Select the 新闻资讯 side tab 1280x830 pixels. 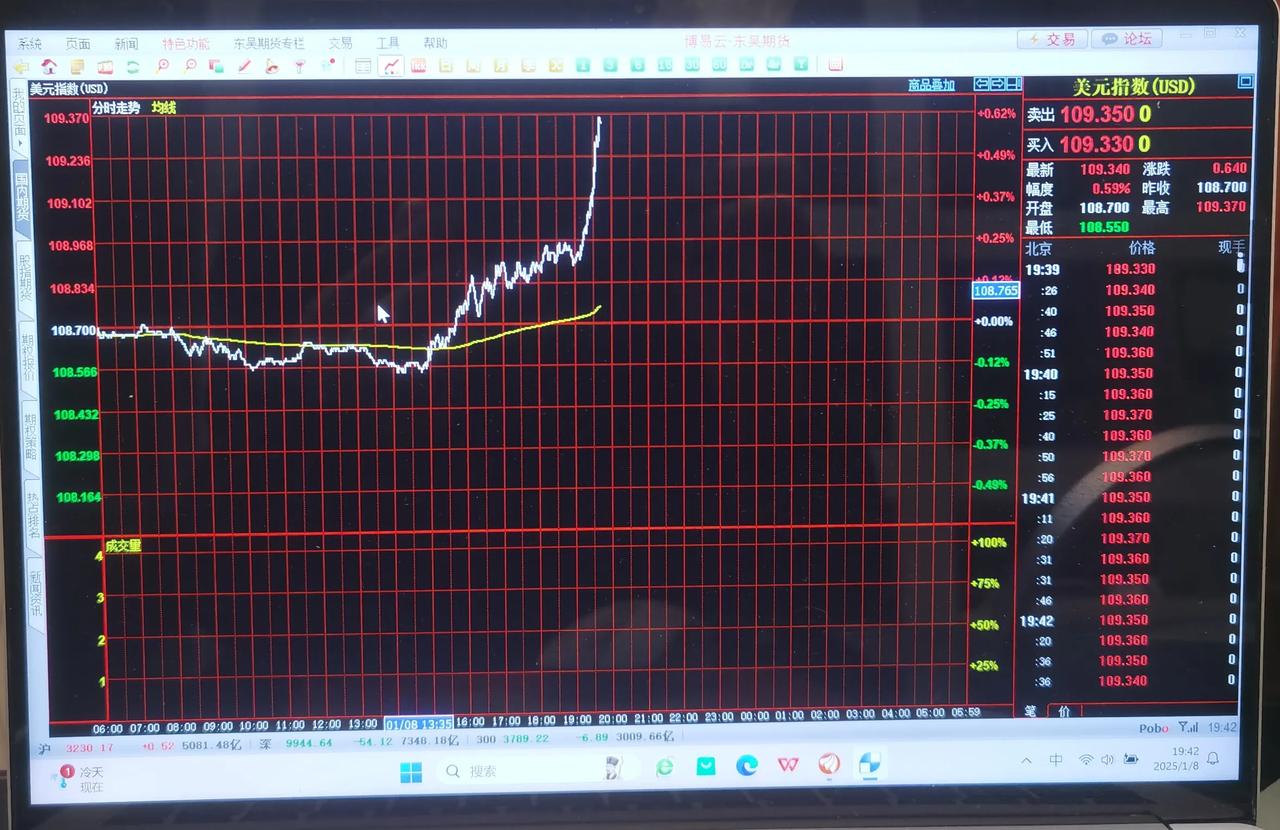point(35,594)
